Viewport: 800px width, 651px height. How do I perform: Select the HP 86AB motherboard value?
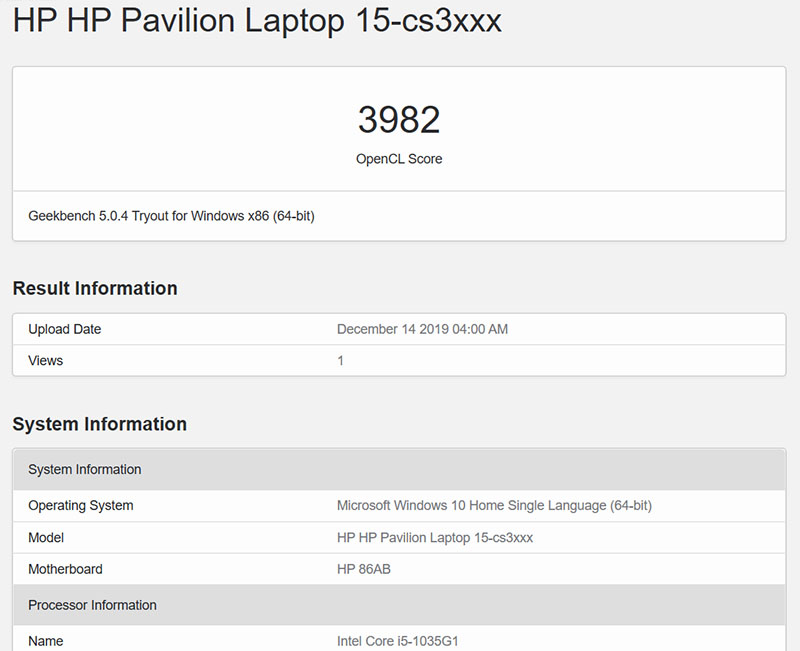(364, 569)
